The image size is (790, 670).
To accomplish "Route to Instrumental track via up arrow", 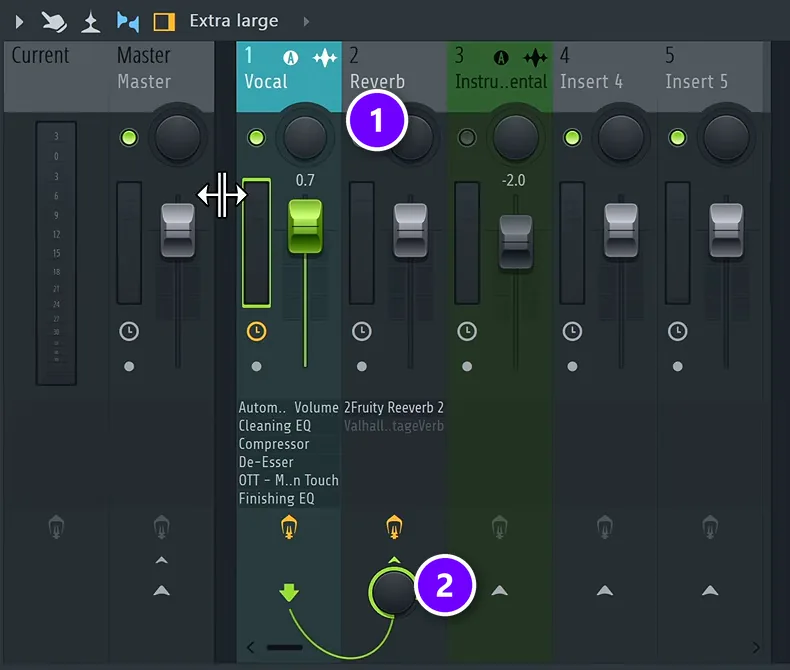I will point(499,590).
